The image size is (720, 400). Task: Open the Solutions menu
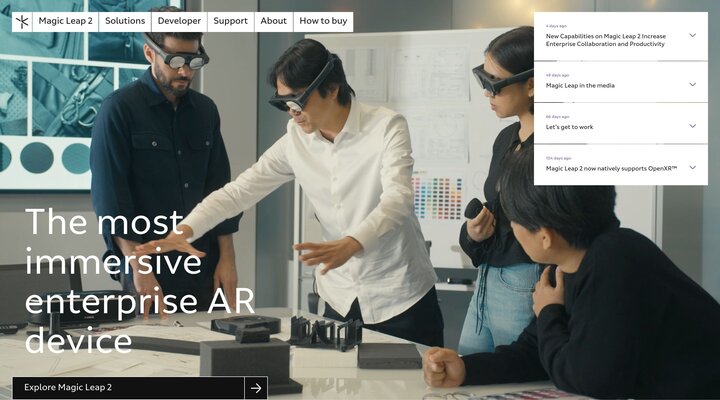[125, 21]
